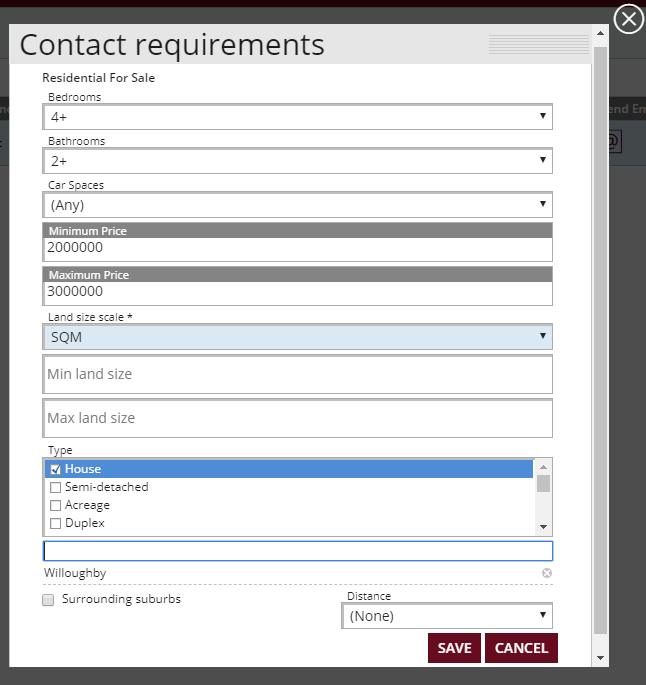Uncheck the House type checkbox
This screenshot has height=685, width=646.
56,469
